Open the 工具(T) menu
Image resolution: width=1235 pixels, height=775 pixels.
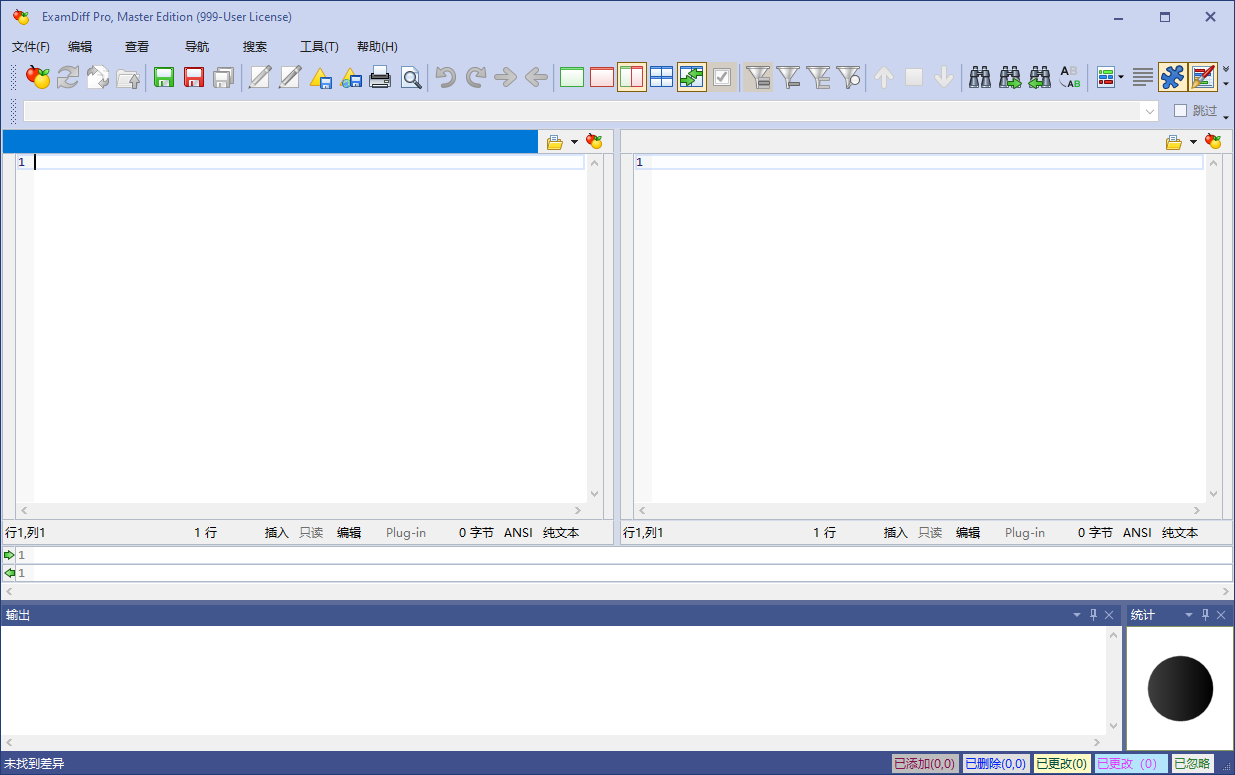click(319, 47)
